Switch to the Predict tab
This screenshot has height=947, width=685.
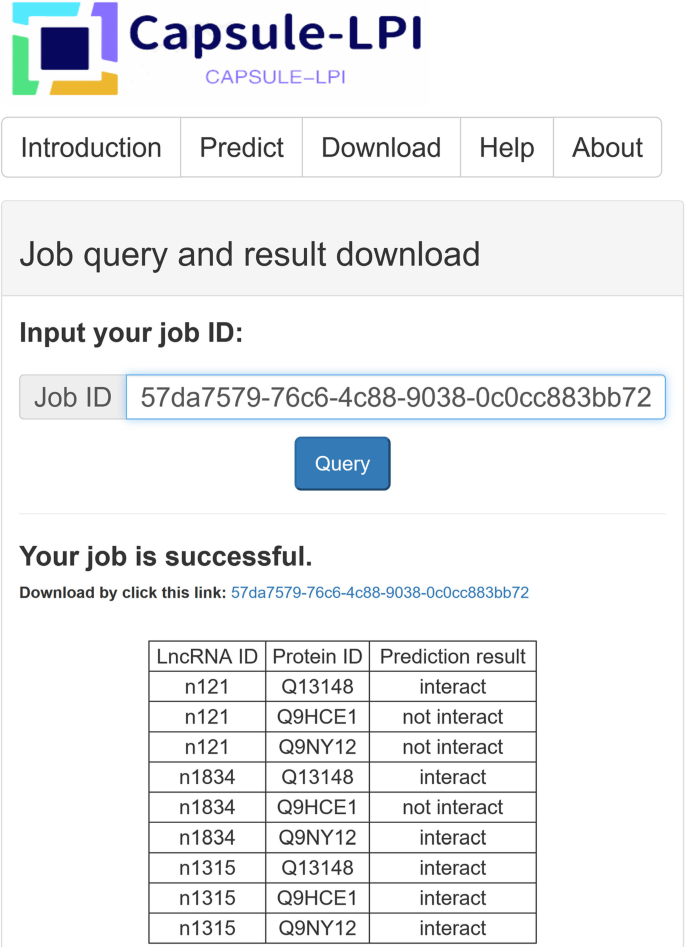point(242,148)
